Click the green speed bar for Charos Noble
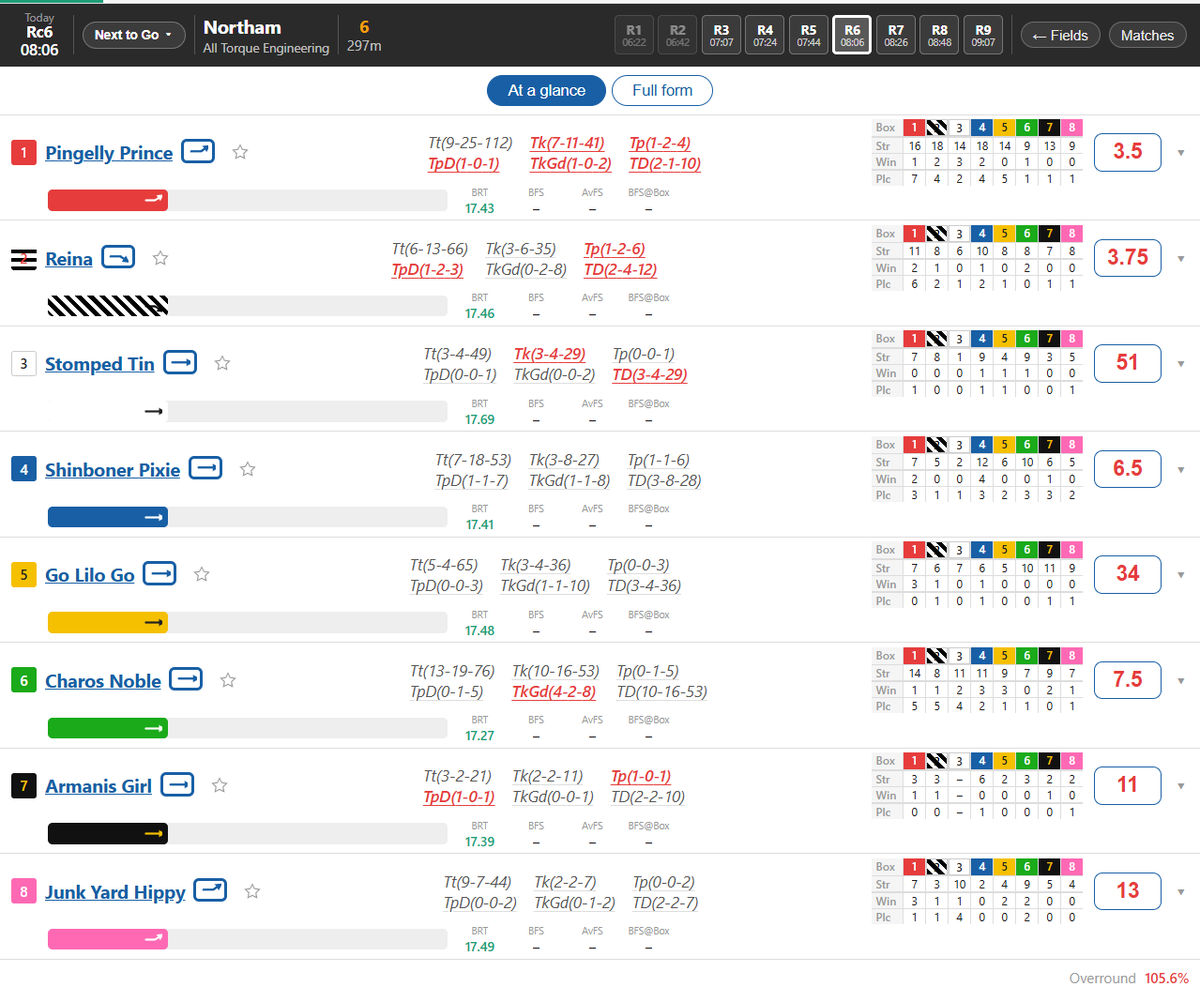Image resolution: width=1200 pixels, height=1002 pixels. point(108,728)
